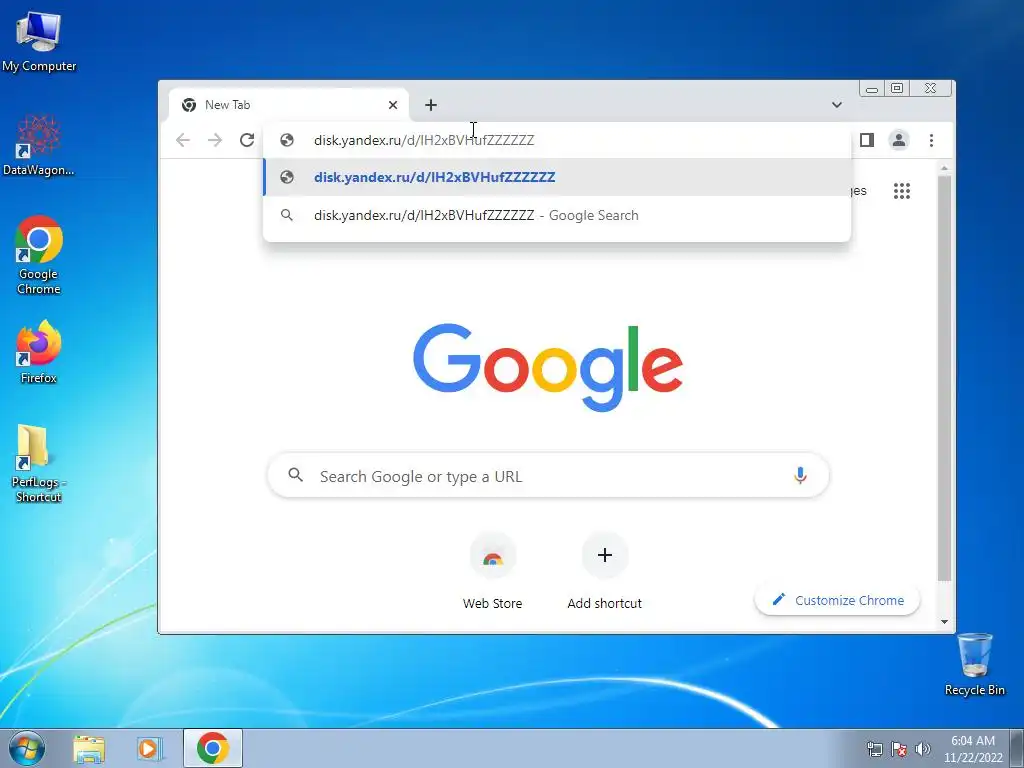Click the Chrome taskbar button
Screen dimensions: 1024x768
click(213, 748)
